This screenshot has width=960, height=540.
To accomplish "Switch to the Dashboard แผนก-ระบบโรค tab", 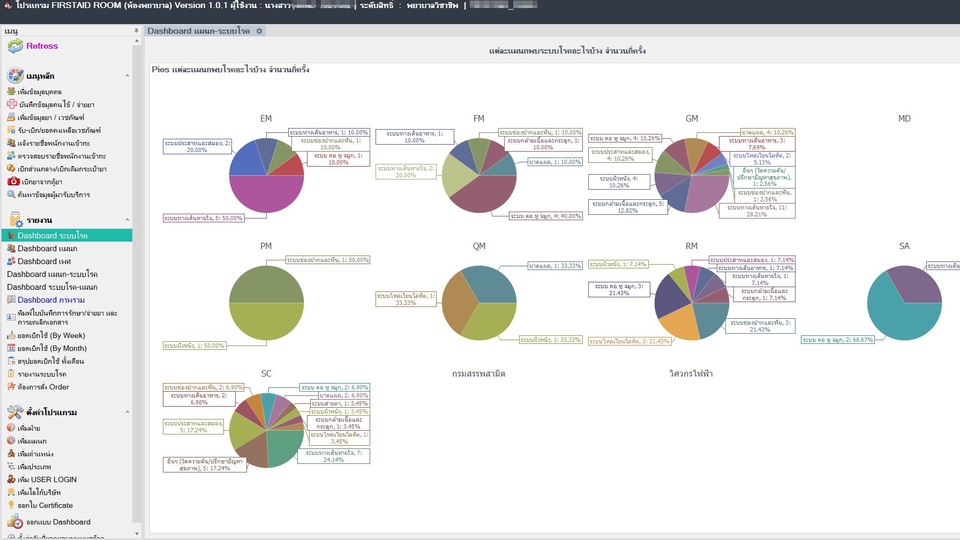I will point(199,31).
